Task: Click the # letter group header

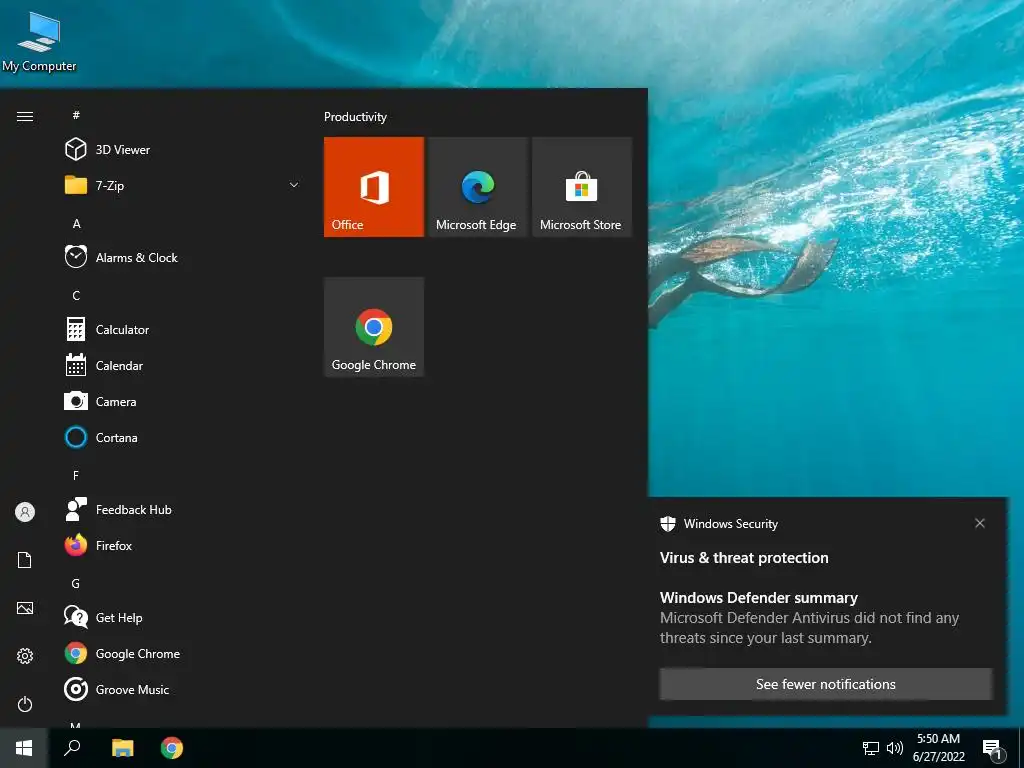Action: click(76, 115)
